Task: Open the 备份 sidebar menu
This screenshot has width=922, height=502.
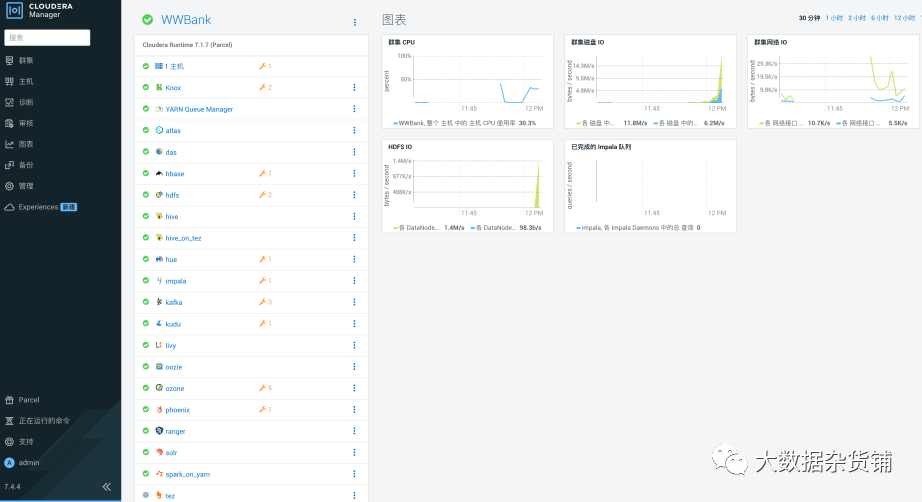Action: point(19,165)
